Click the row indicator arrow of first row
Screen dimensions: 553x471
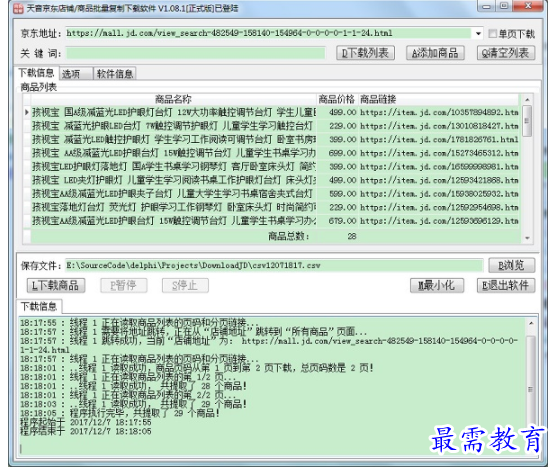click(x=27, y=113)
